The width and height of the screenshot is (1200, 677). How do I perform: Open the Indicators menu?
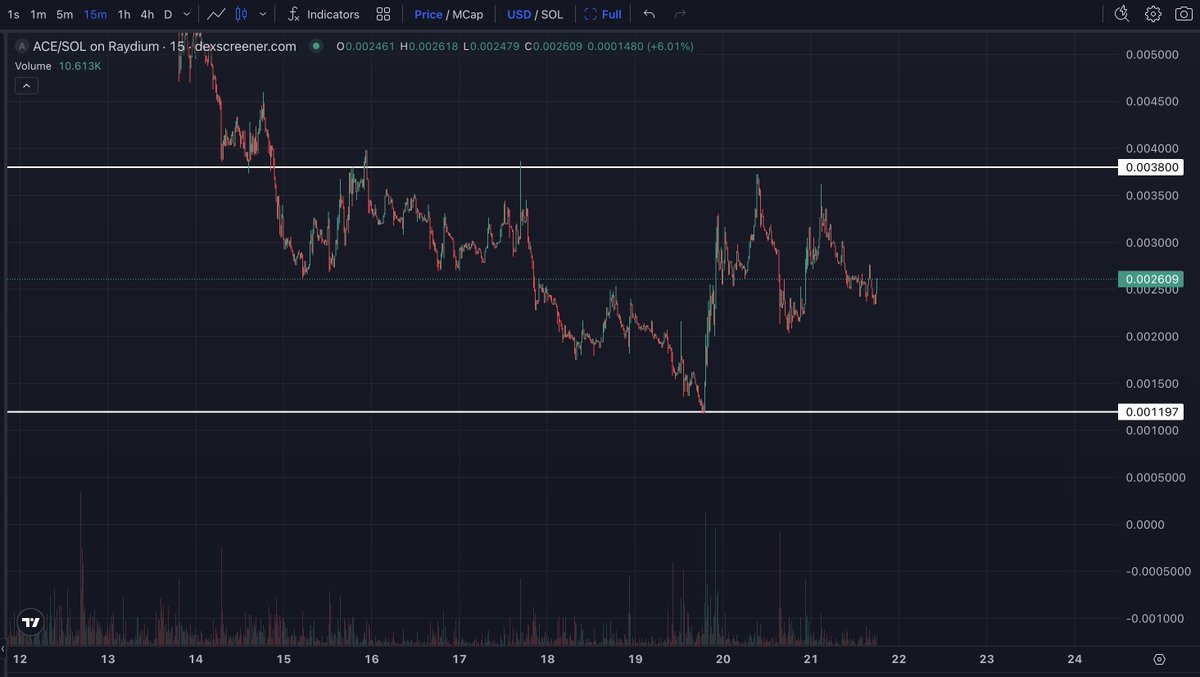(323, 14)
